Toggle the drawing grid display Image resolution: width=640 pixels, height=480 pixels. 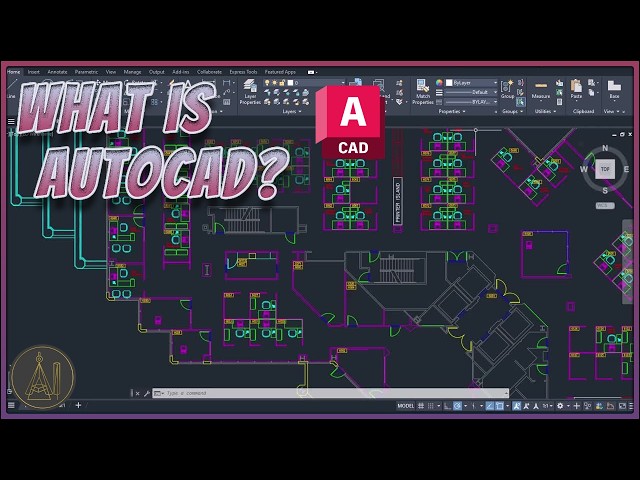[x=421, y=406]
